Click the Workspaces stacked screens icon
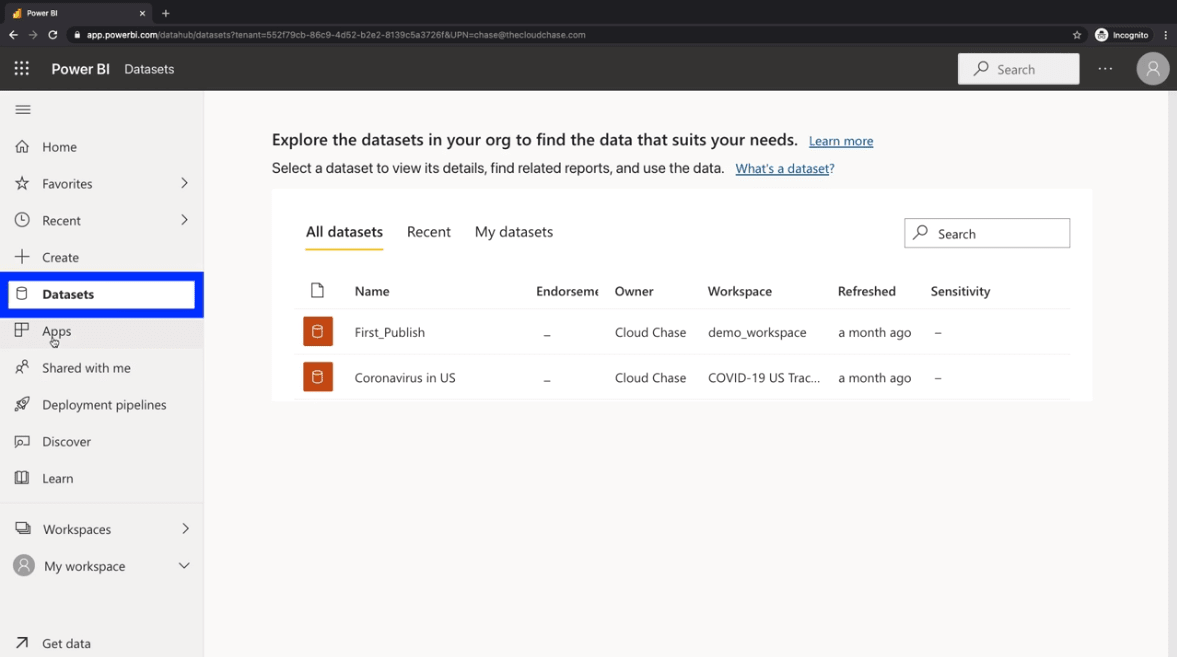Image resolution: width=1177 pixels, height=657 pixels. point(23,529)
